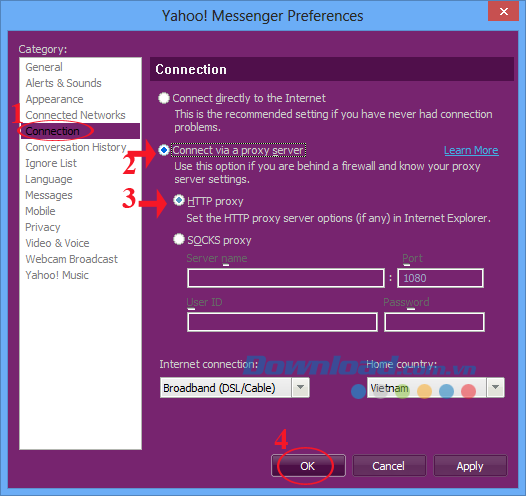This screenshot has width=526, height=496.
Task: Open the Home country dropdown
Action: [x=435, y=388]
